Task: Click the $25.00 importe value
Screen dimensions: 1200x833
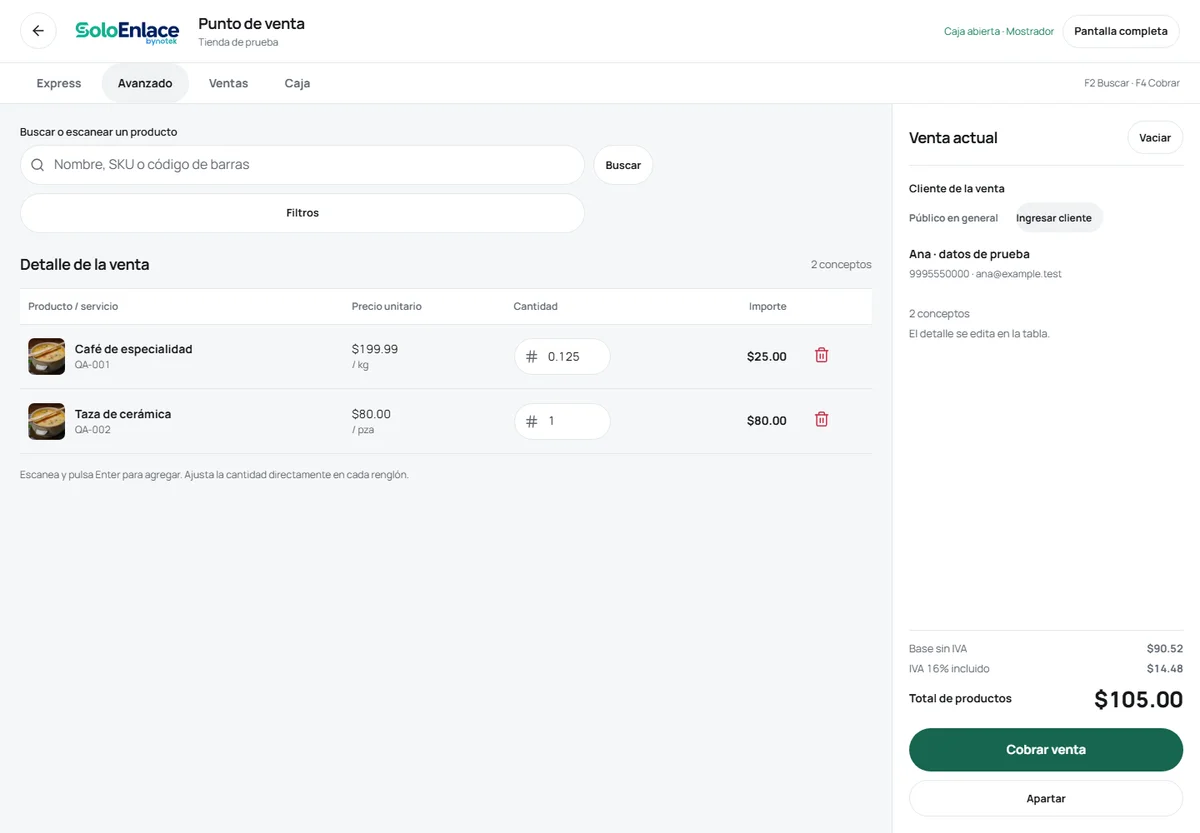Action: click(x=767, y=357)
